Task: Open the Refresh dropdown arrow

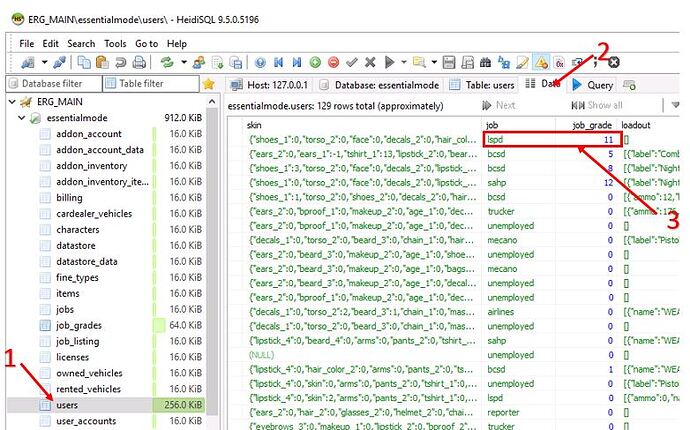Action: point(184,62)
